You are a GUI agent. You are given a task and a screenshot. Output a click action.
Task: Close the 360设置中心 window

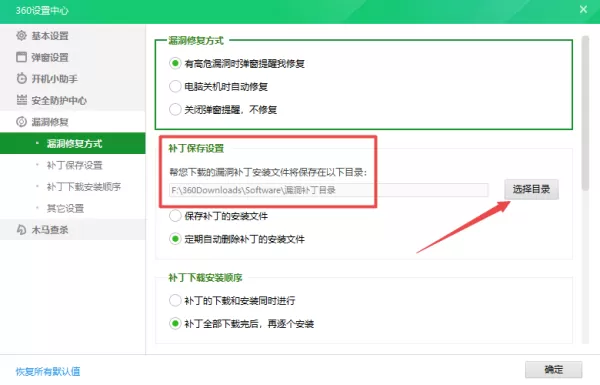[x=583, y=10]
